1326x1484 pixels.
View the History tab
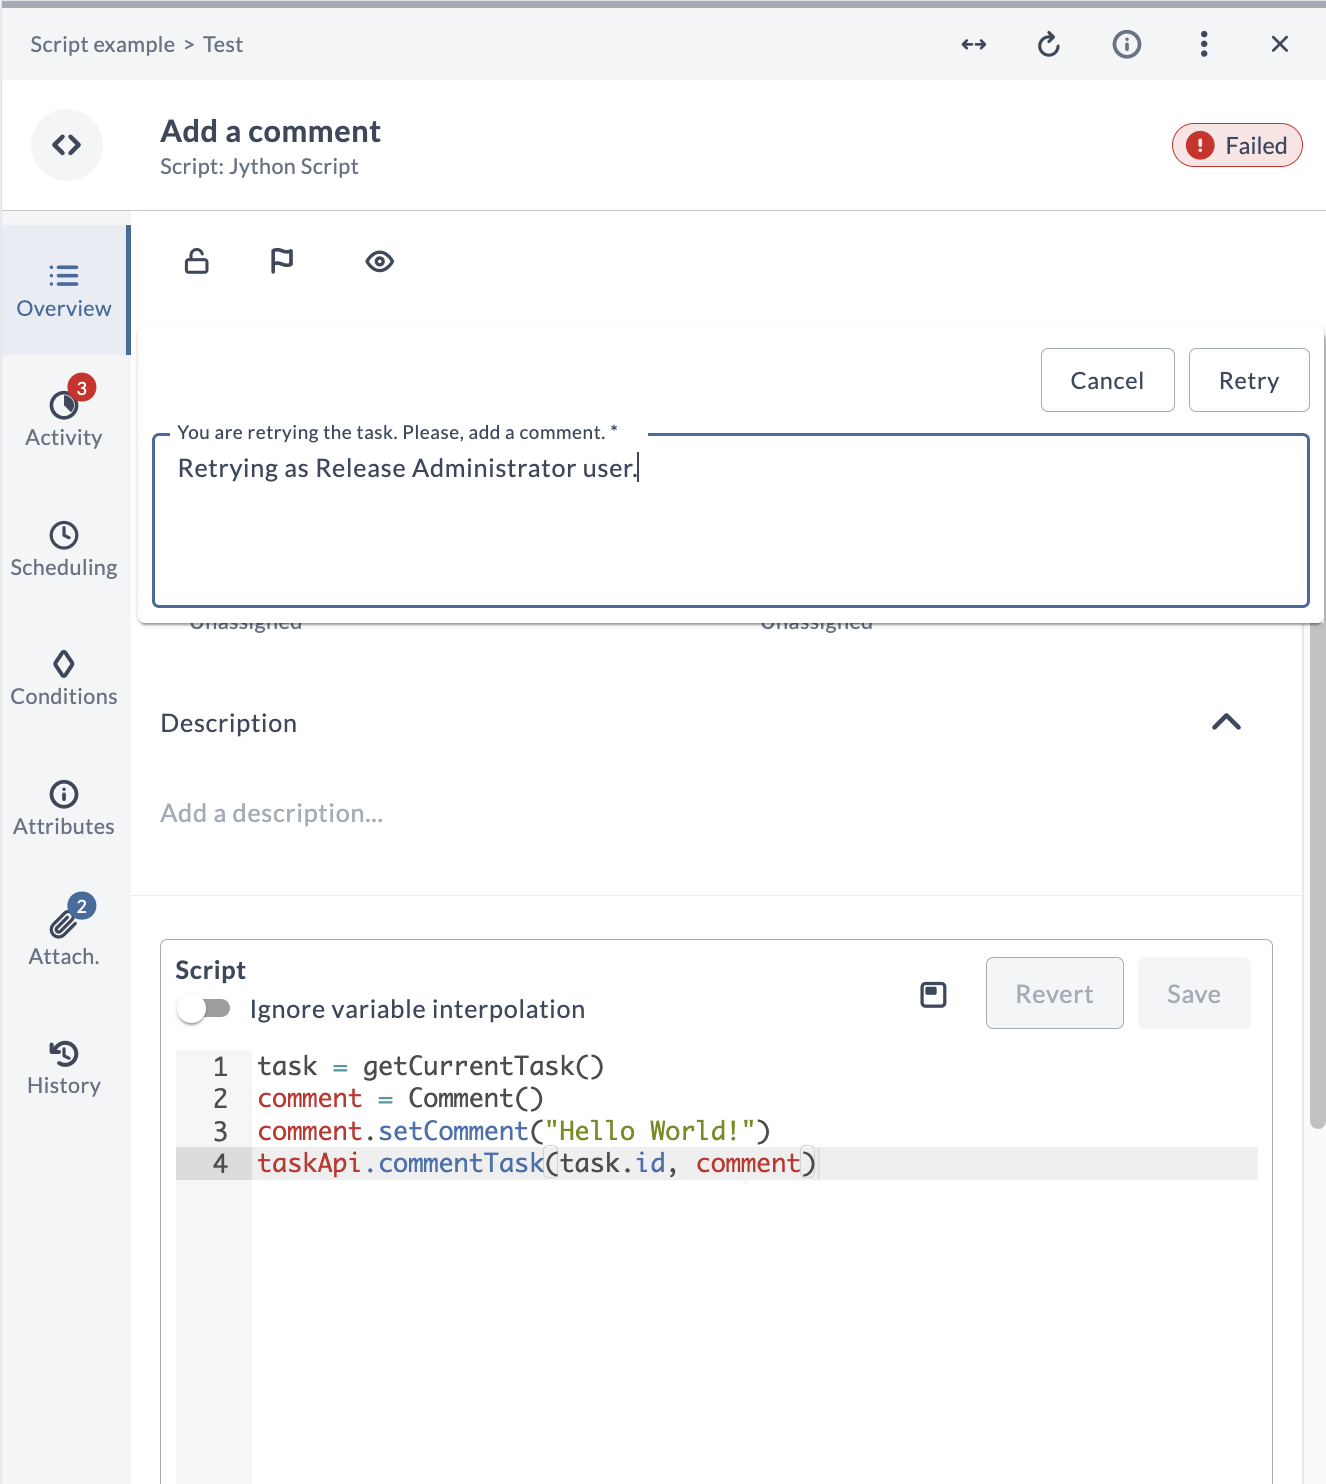tap(64, 1066)
